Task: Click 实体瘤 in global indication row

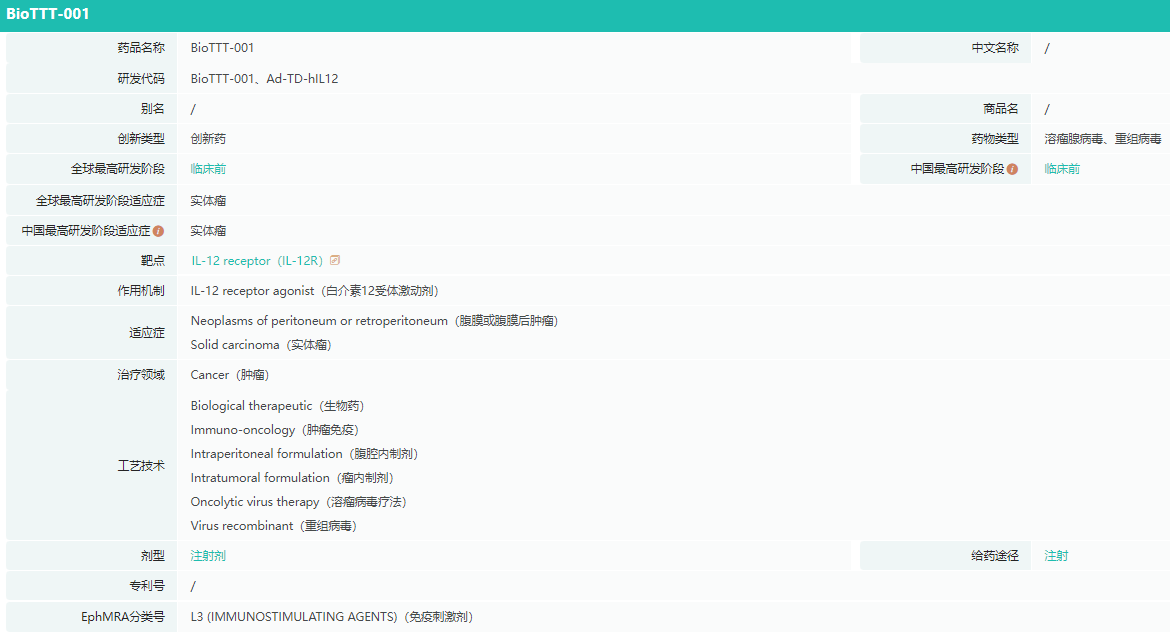Action: point(208,201)
